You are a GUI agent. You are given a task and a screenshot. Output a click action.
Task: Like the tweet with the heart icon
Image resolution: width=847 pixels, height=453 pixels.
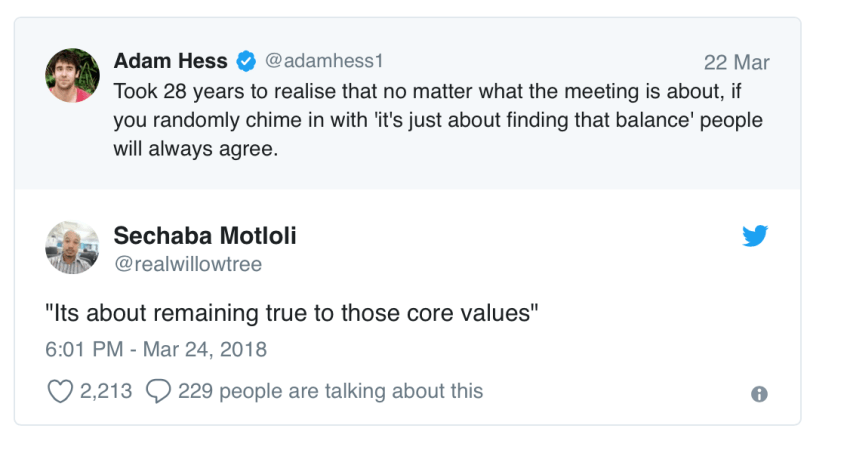coord(60,391)
